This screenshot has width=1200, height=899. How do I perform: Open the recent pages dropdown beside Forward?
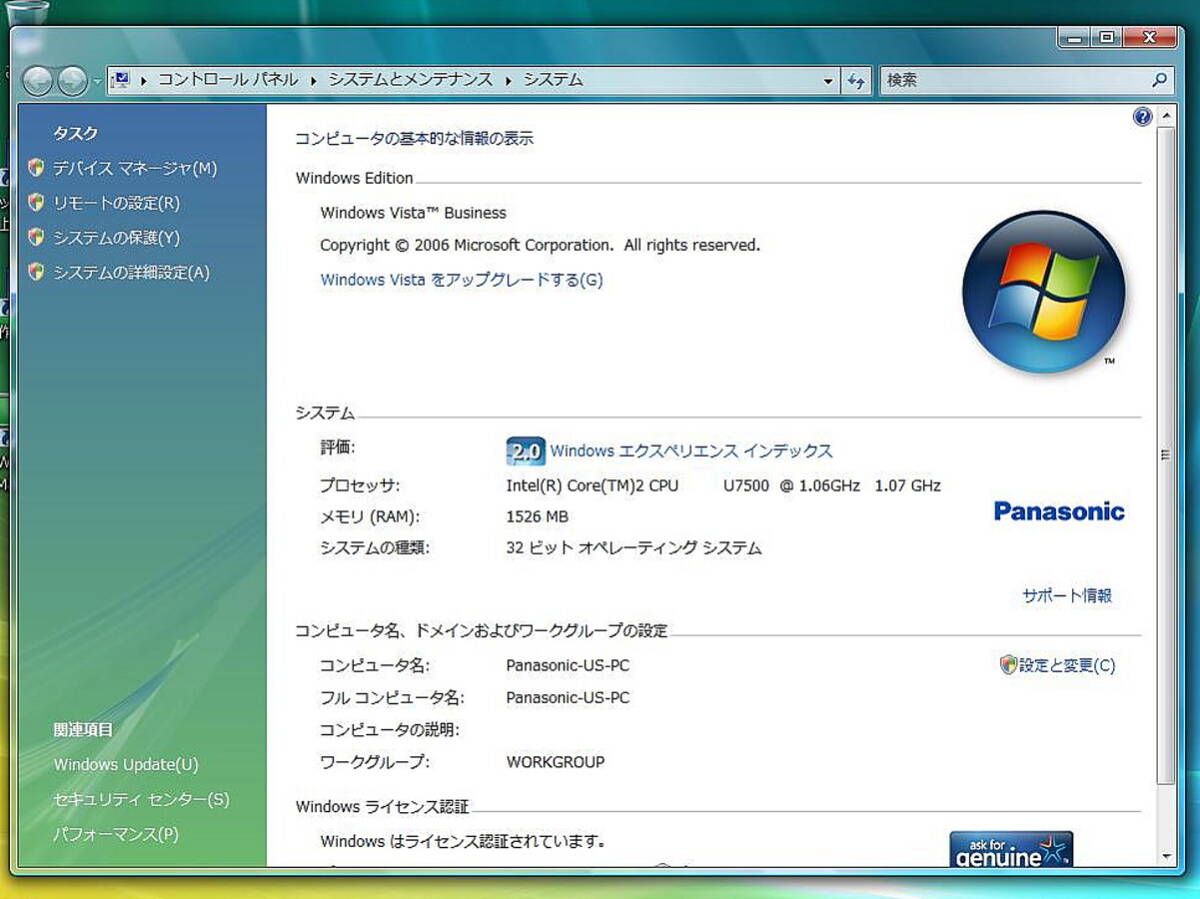pyautogui.click(x=97, y=81)
